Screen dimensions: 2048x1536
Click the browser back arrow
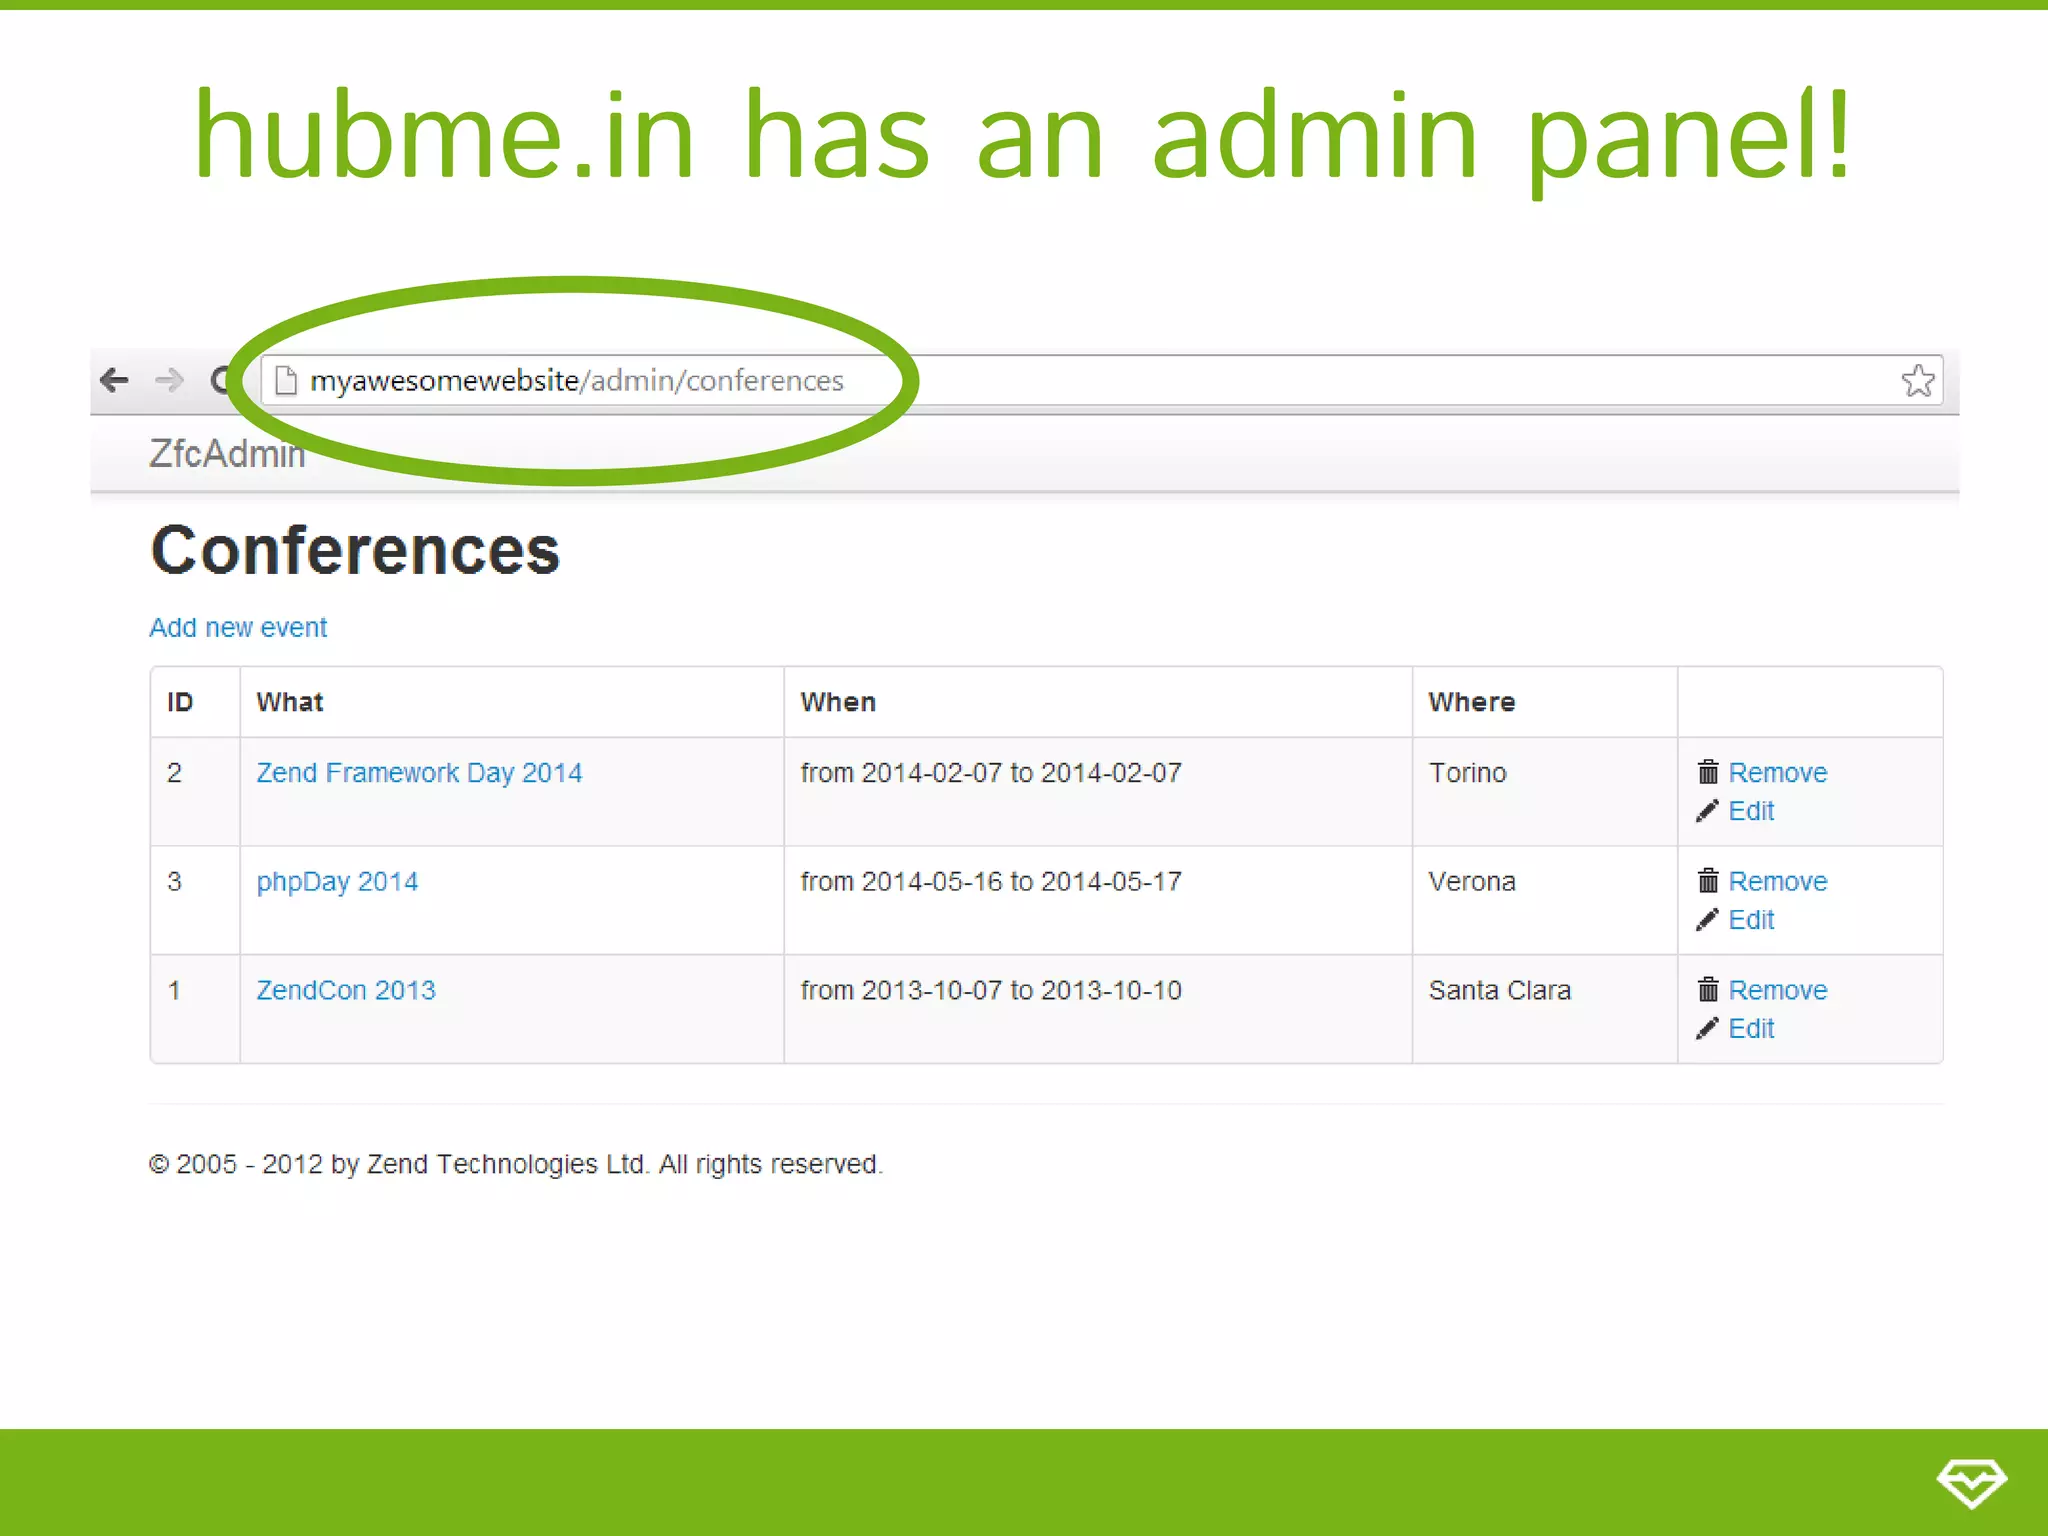coord(115,380)
